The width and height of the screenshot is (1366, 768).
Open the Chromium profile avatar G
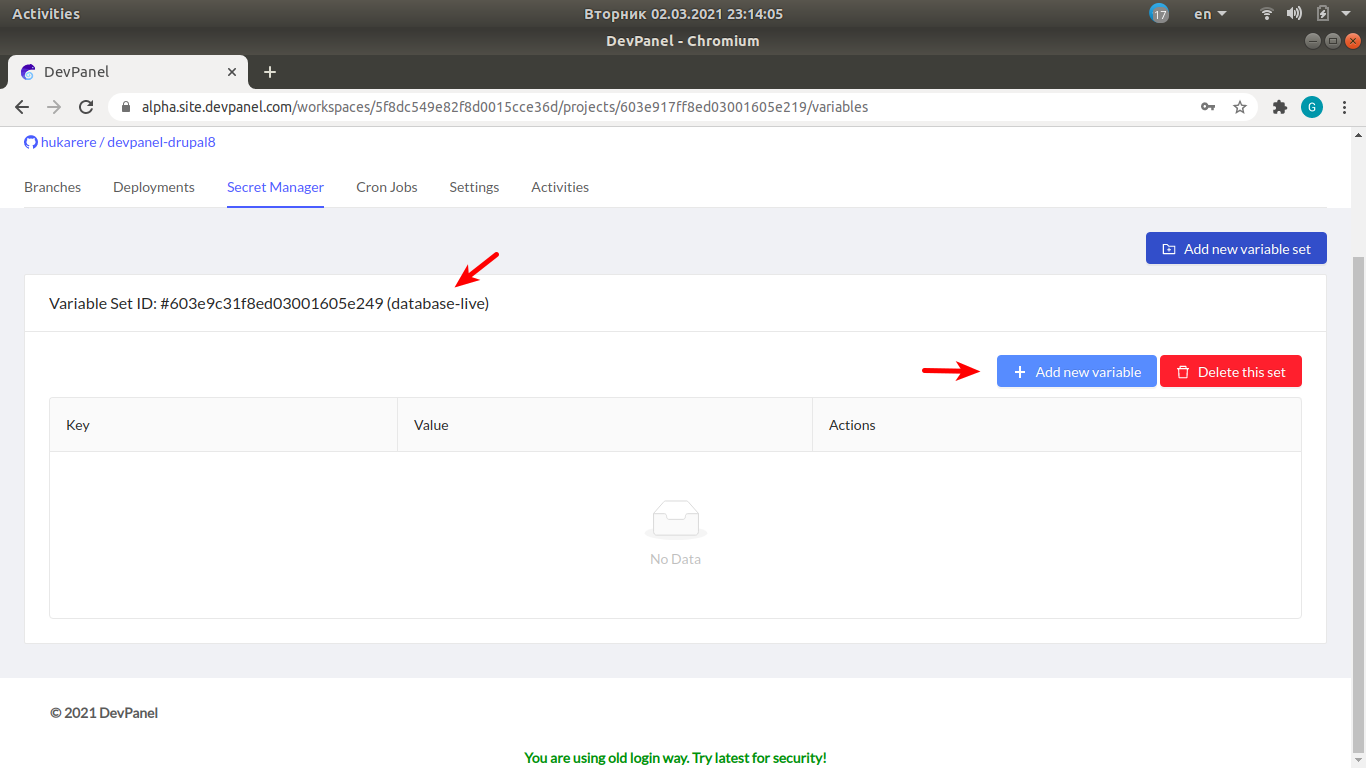point(1312,106)
